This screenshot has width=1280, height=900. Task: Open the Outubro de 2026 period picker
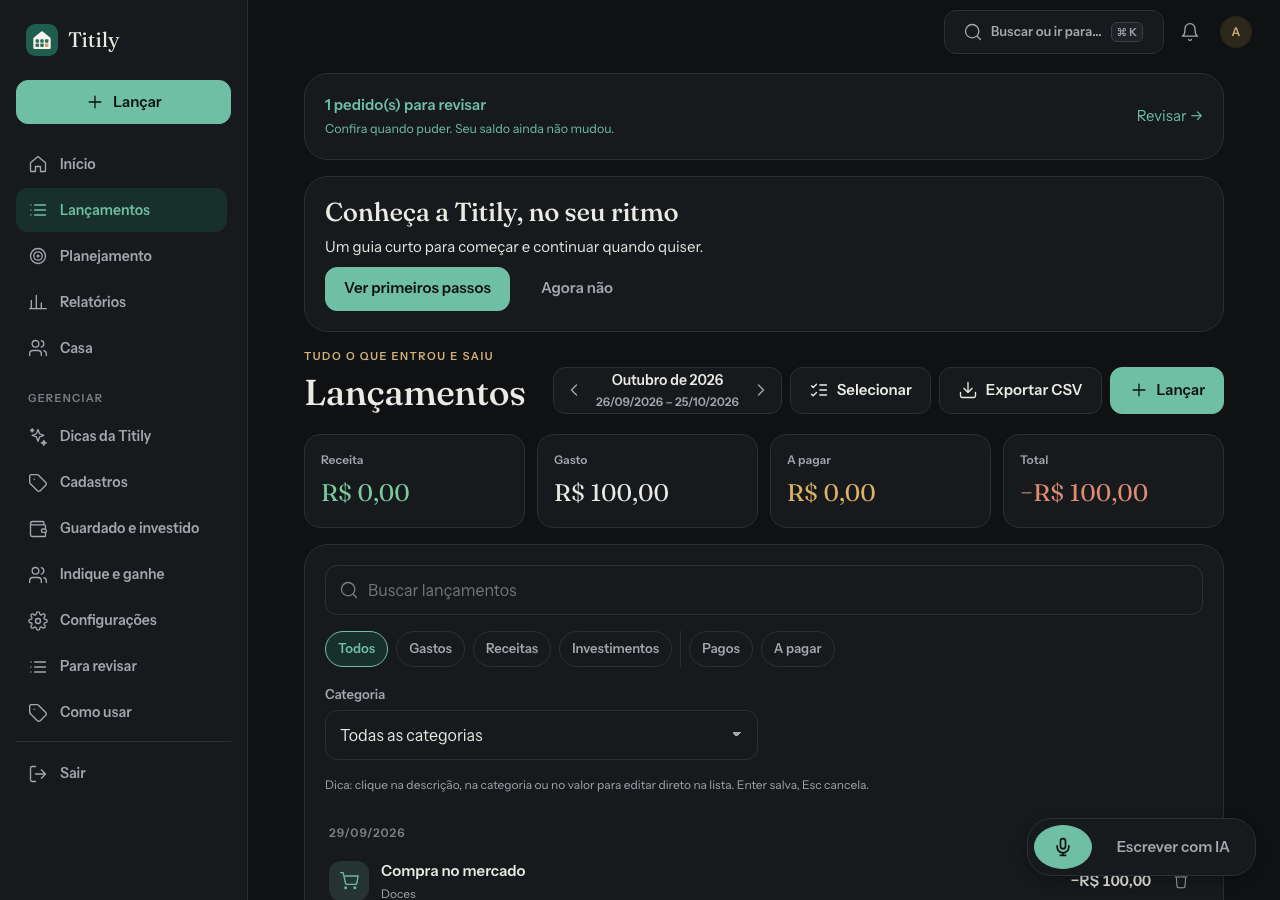pos(667,390)
